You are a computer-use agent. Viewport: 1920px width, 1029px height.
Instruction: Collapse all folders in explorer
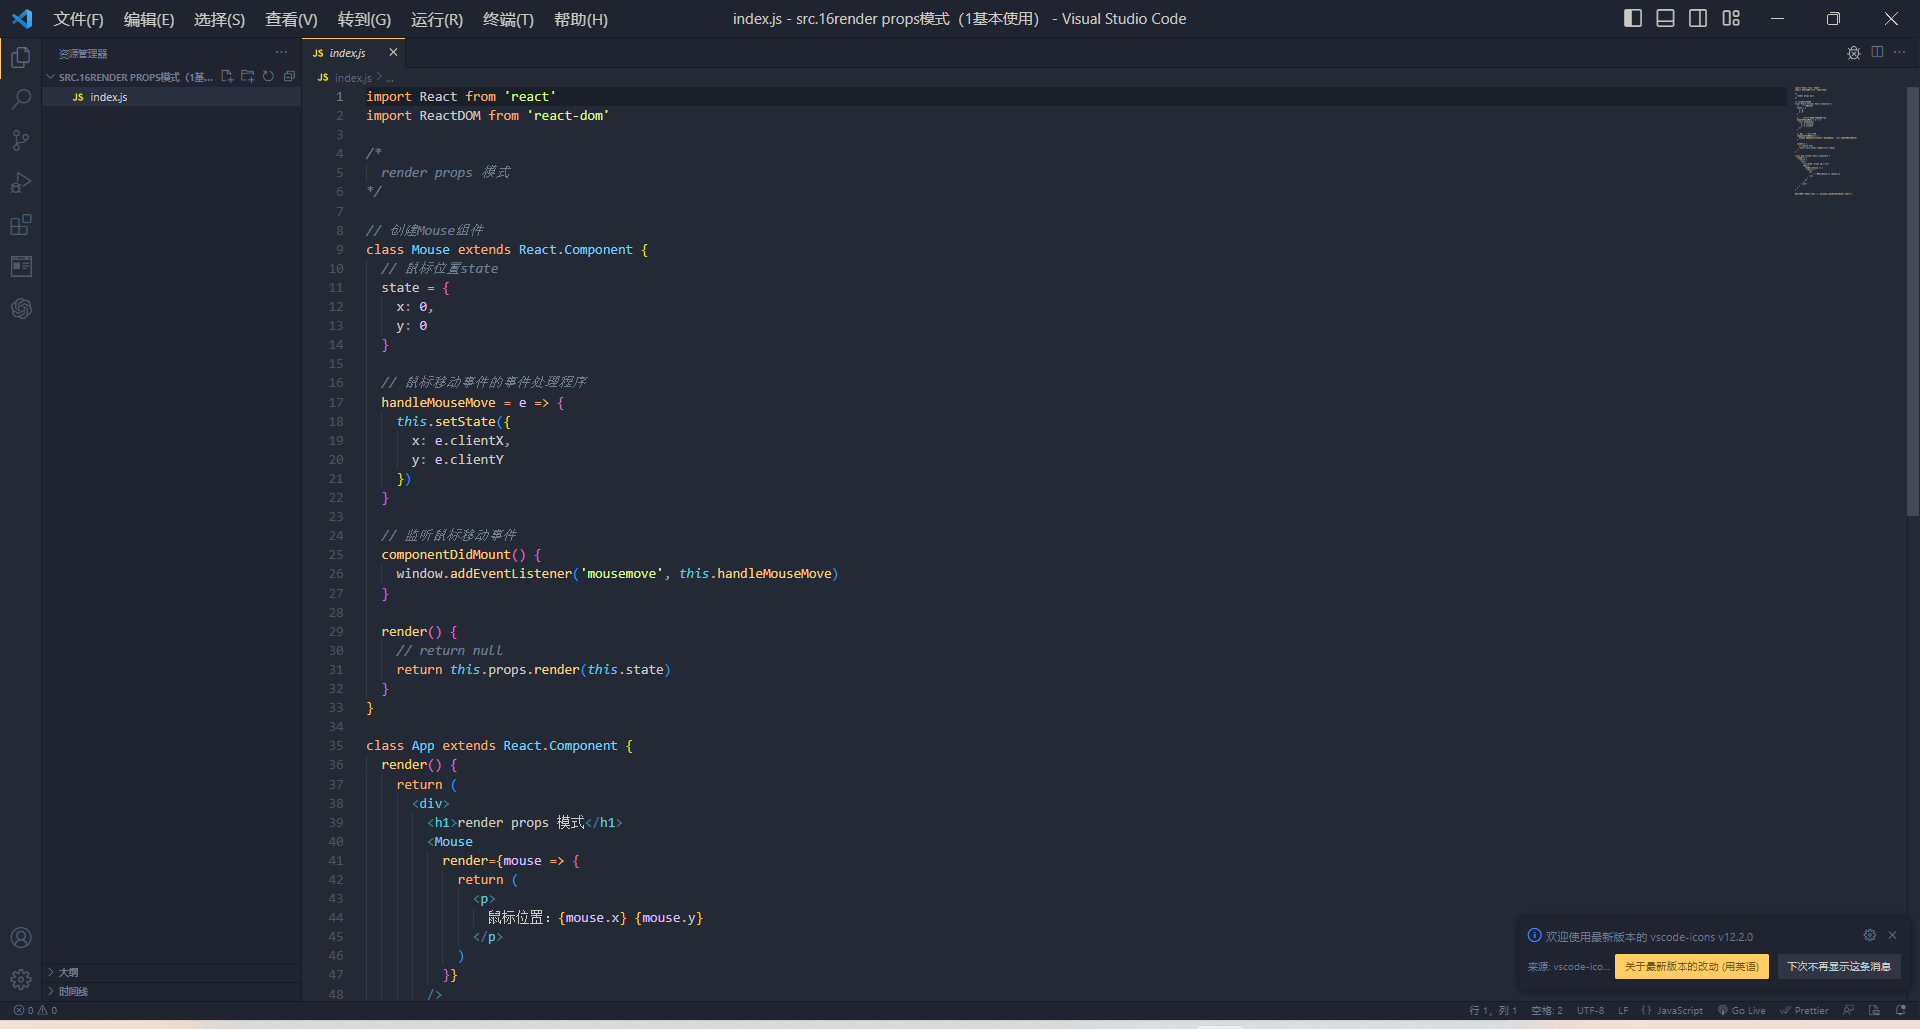click(x=289, y=76)
